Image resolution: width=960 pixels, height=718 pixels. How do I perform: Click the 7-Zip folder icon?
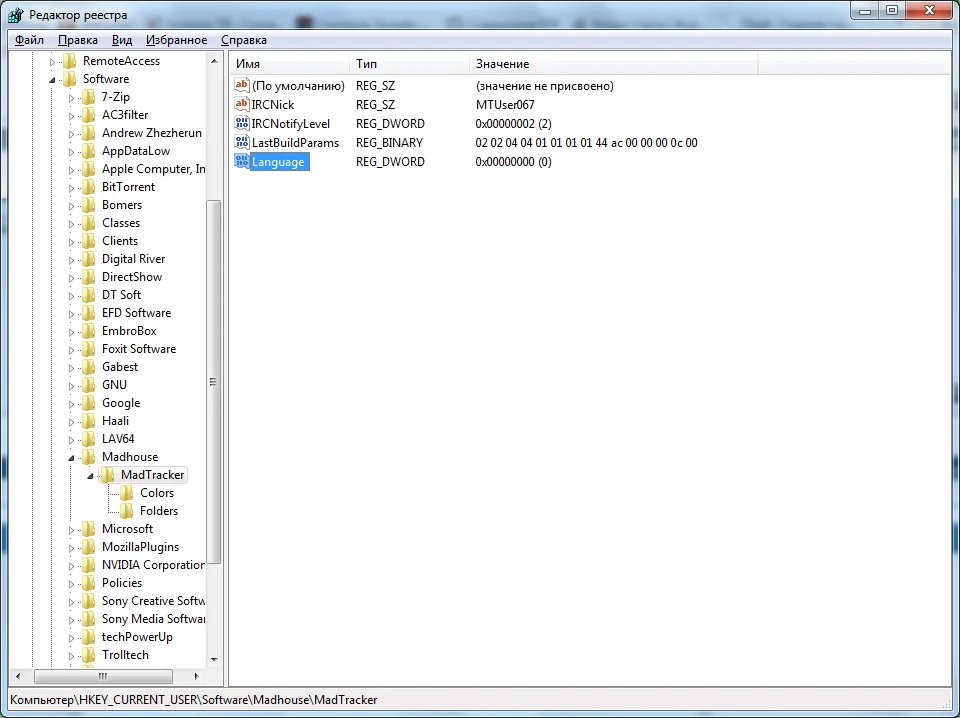[x=89, y=97]
